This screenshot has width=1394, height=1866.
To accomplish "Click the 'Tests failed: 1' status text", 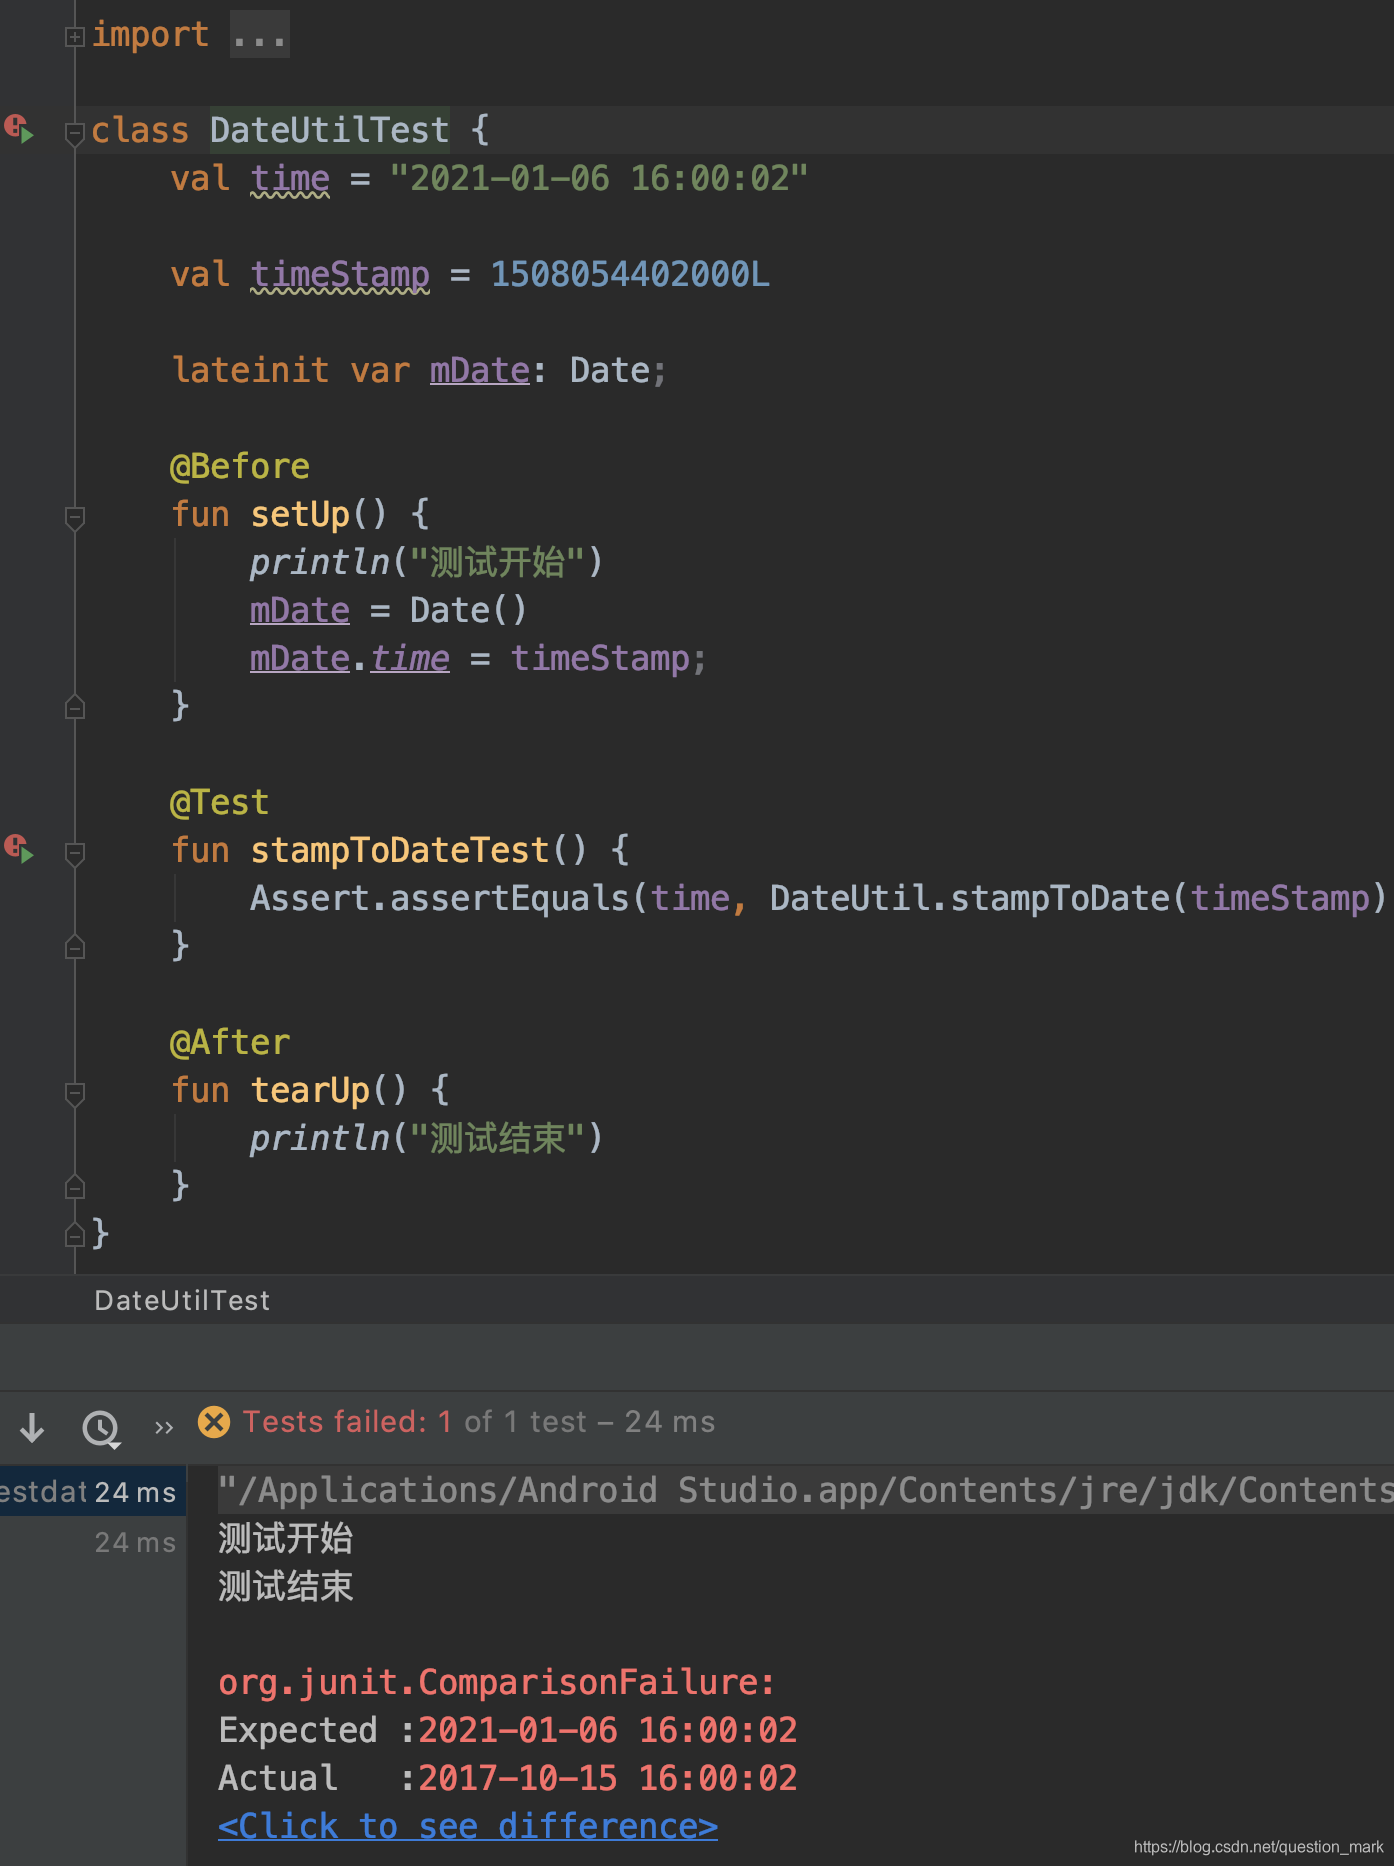I will click(x=347, y=1421).
